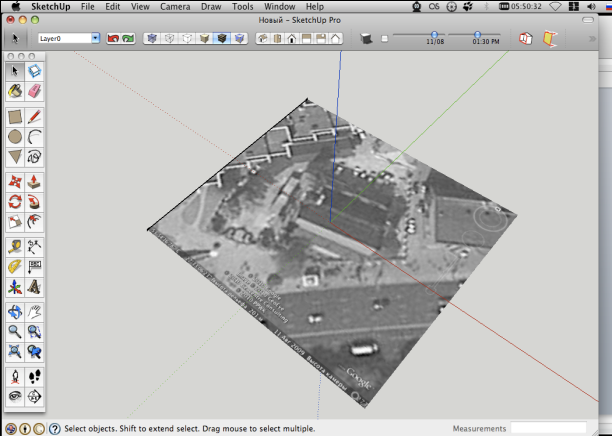
Task: Open the Camera menu
Action: coord(174,6)
